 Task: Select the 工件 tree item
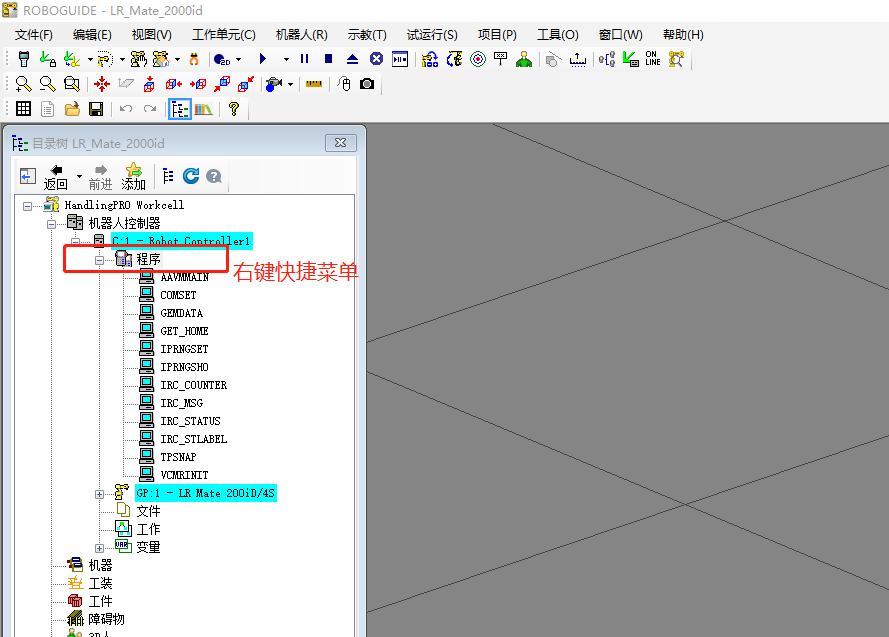(100, 601)
